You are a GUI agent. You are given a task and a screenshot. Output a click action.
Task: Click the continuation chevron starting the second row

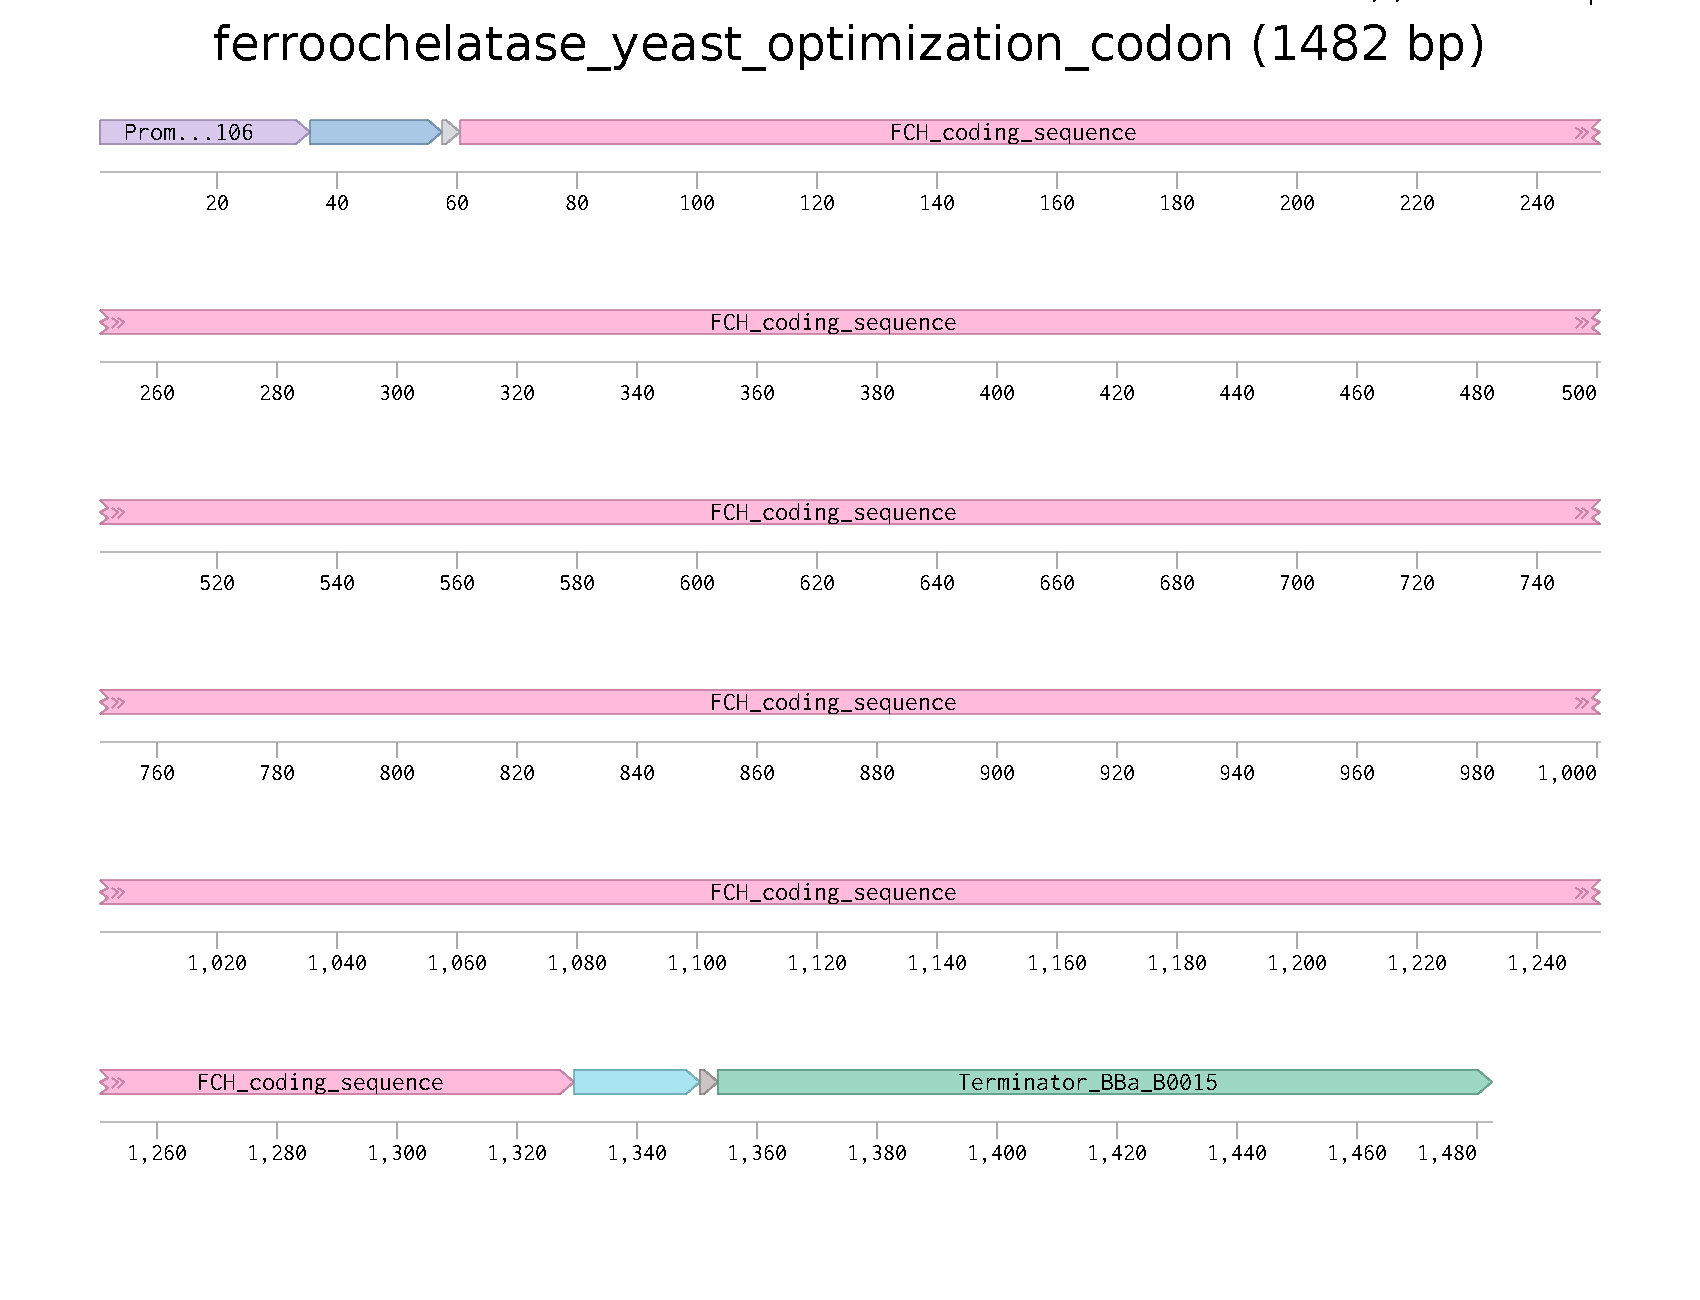[115, 322]
